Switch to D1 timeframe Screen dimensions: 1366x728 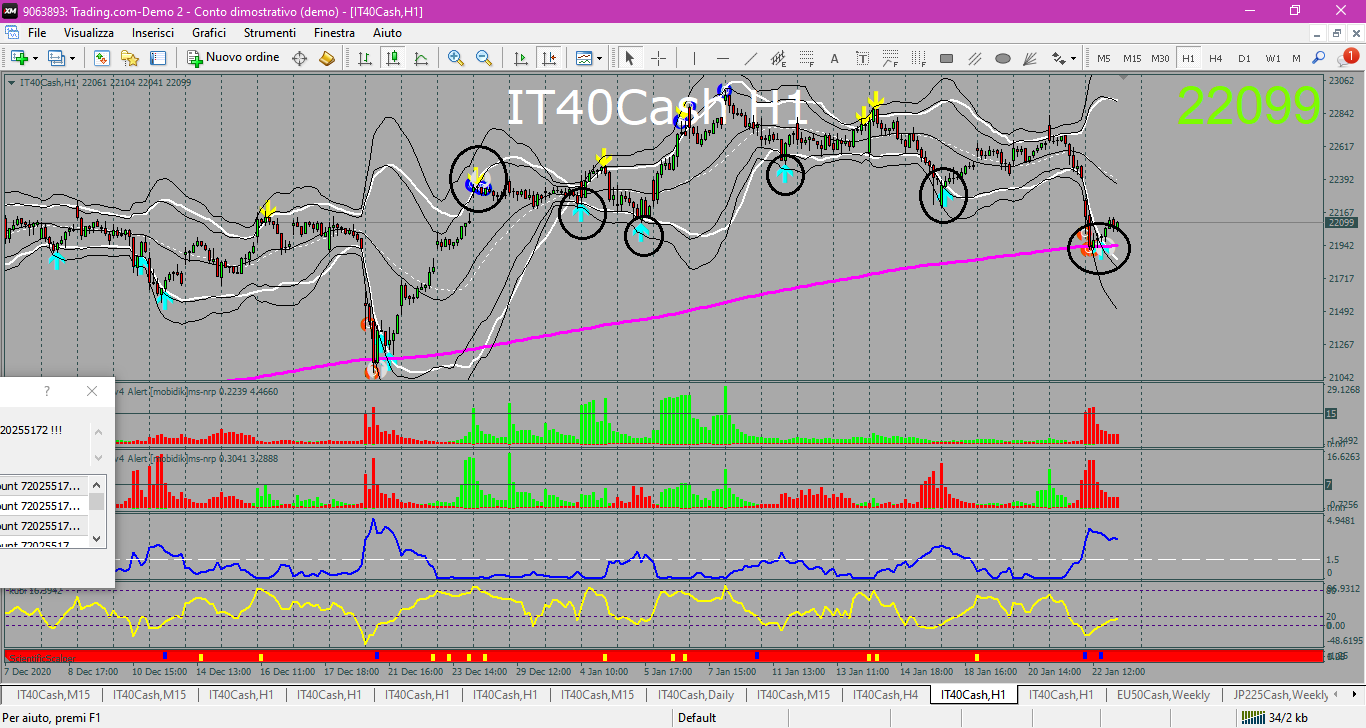(x=1244, y=58)
